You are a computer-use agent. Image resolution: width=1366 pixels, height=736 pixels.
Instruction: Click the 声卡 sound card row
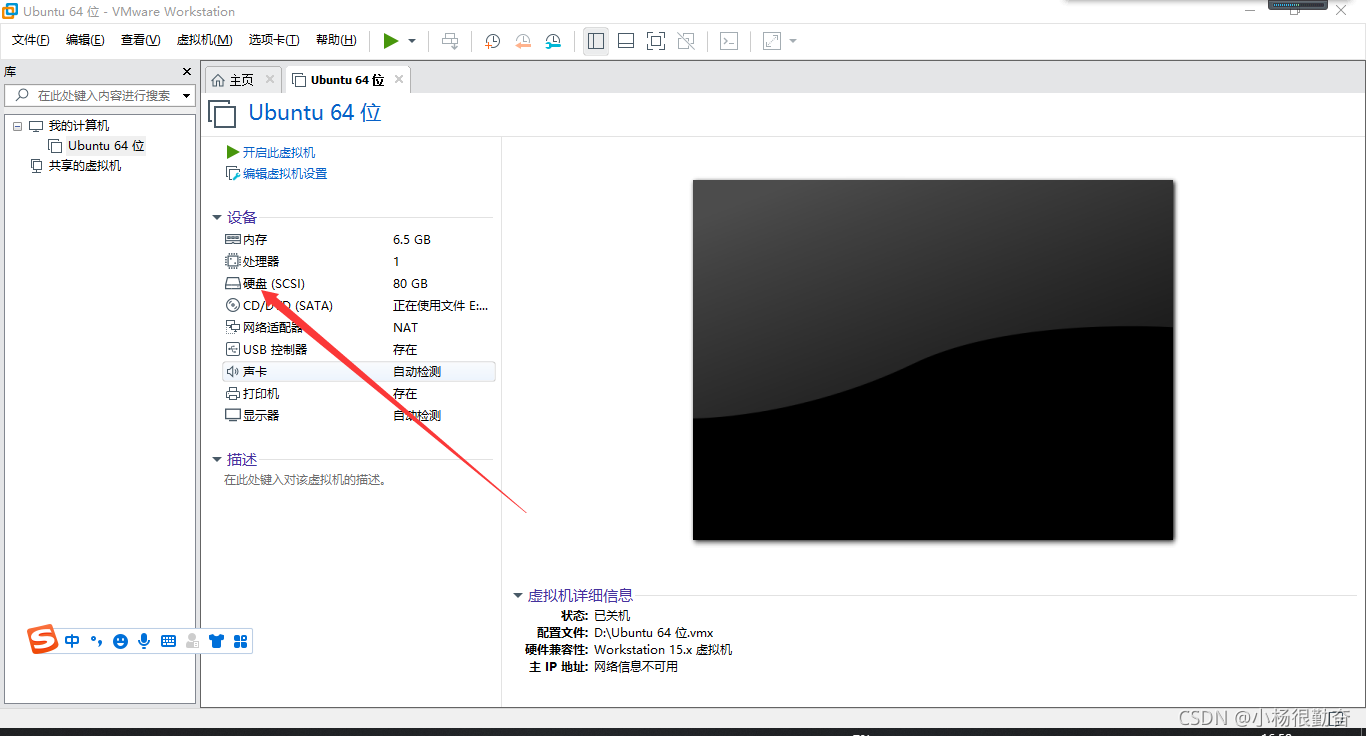[x=359, y=372]
